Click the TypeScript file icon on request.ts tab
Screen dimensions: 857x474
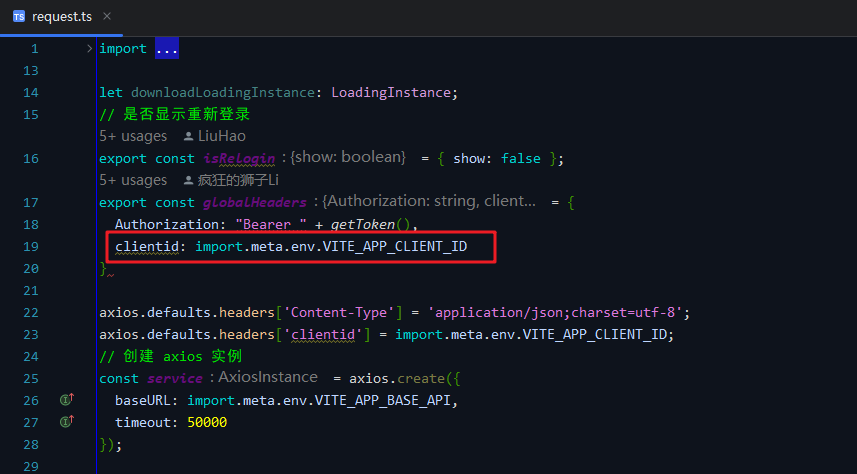(19, 16)
